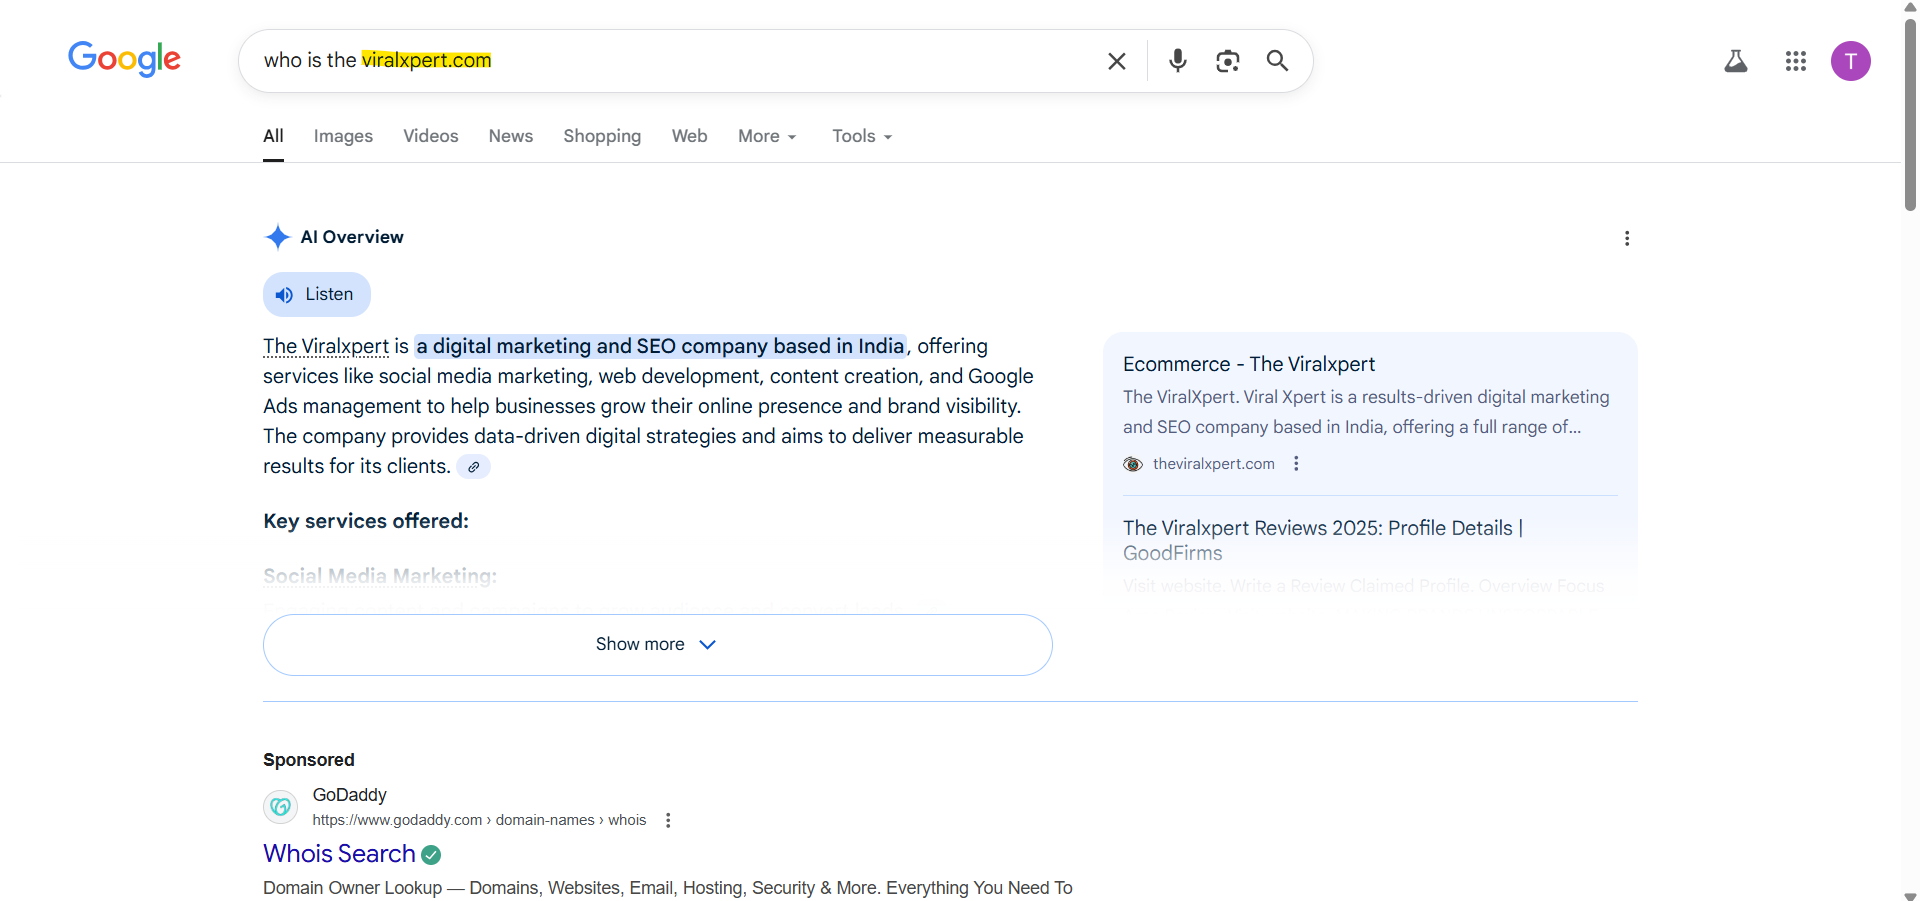Expand the More search categories dropdown
Screen dimensions: 1920x901
(766, 136)
